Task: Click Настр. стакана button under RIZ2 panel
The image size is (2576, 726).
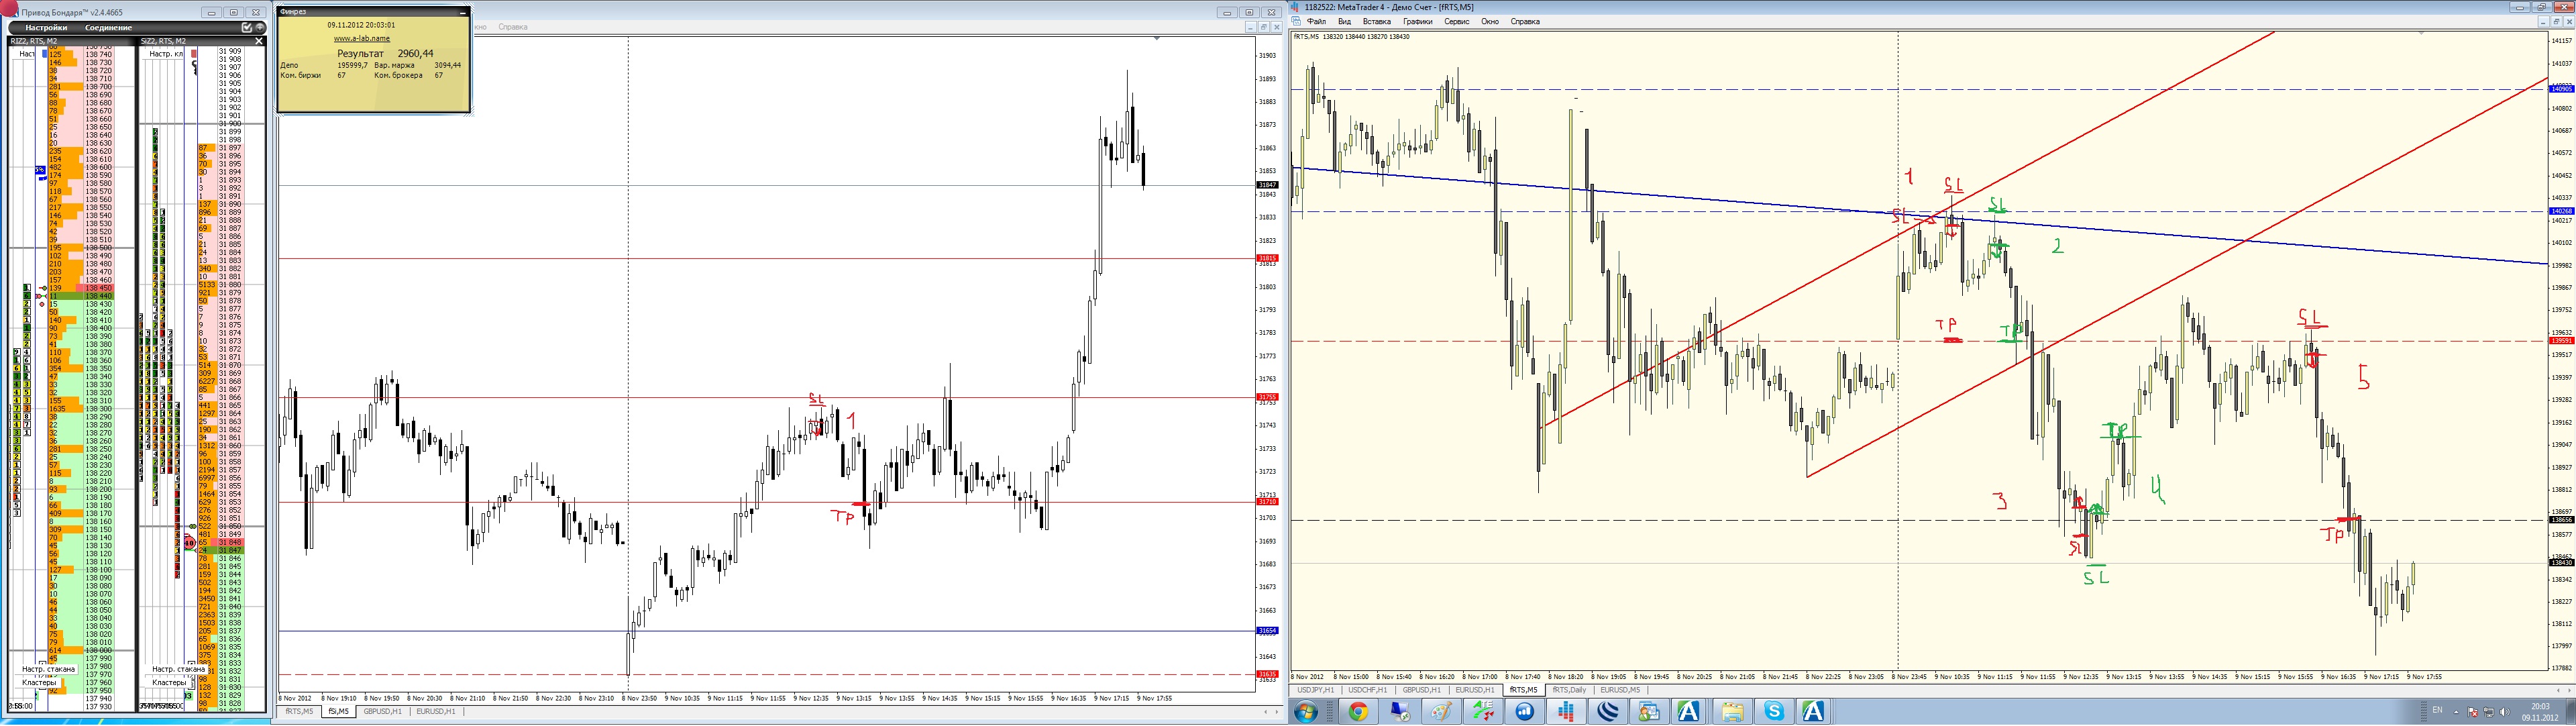Action: point(48,669)
